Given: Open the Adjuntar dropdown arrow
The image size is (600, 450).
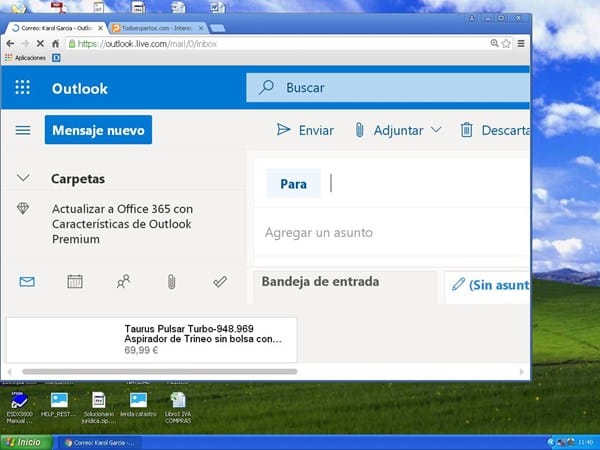Looking at the screenshot, I should [x=436, y=130].
